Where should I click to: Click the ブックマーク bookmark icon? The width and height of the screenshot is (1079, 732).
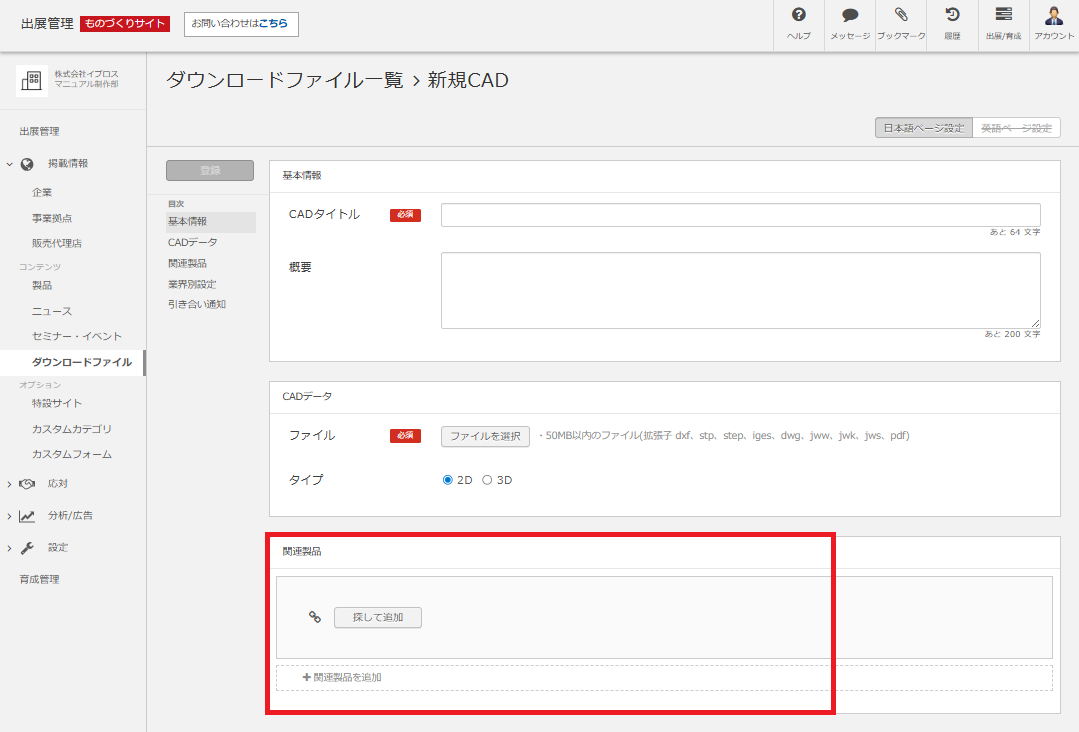pos(900,25)
